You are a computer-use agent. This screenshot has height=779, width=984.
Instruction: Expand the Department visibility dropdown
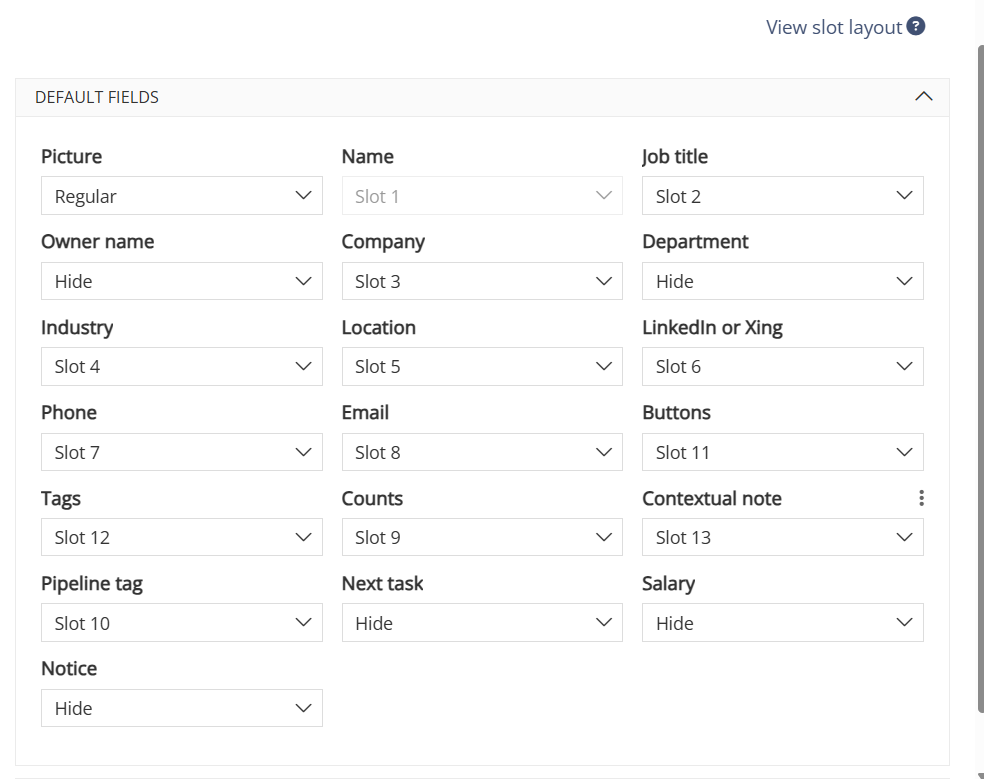[x=783, y=281]
